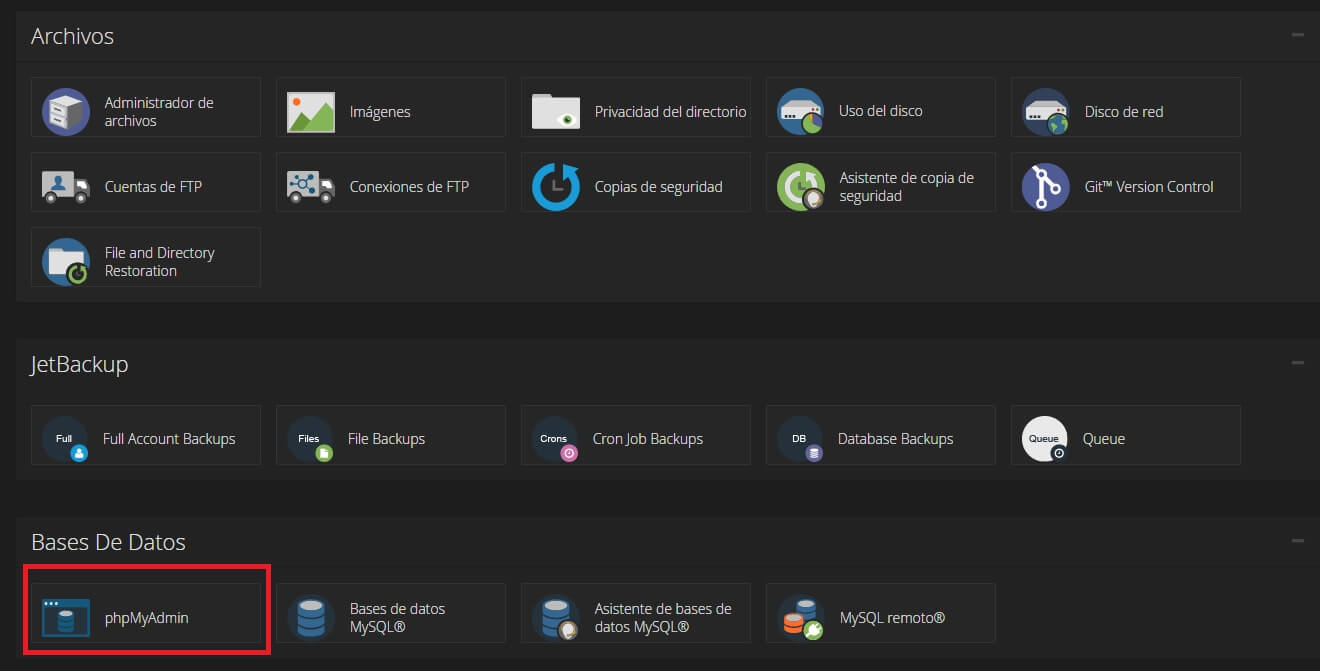Select Full Account Backups link
This screenshot has height=671, width=1320.
pyautogui.click(x=169, y=439)
